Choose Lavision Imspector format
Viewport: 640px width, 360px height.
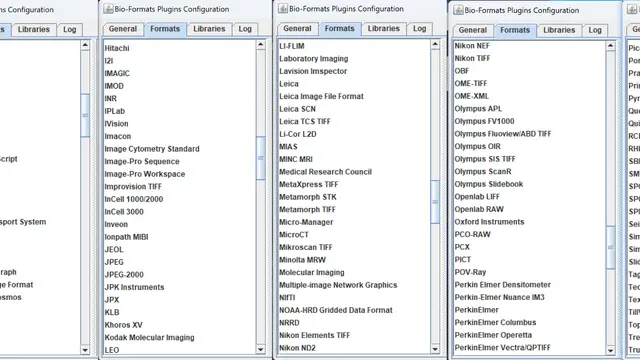(x=313, y=71)
